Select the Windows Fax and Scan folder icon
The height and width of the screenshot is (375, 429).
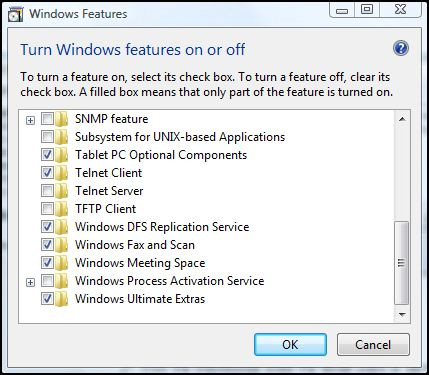[62, 245]
